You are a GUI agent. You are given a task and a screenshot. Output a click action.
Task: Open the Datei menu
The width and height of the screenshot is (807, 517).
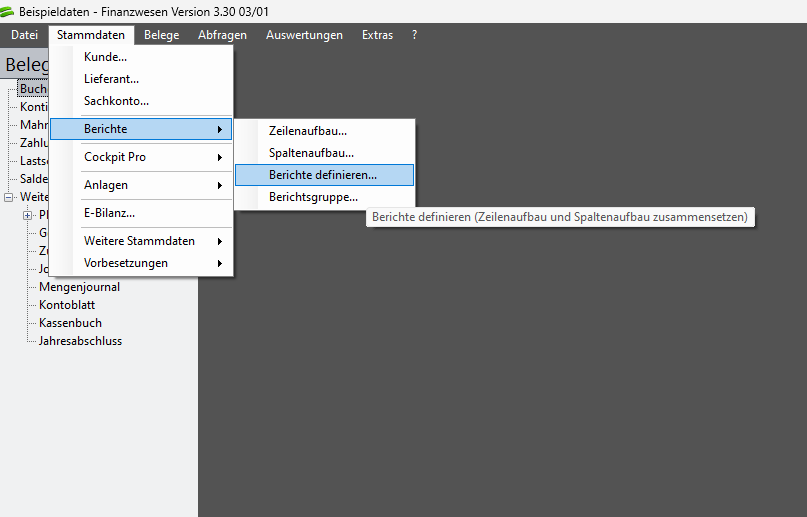click(x=24, y=35)
